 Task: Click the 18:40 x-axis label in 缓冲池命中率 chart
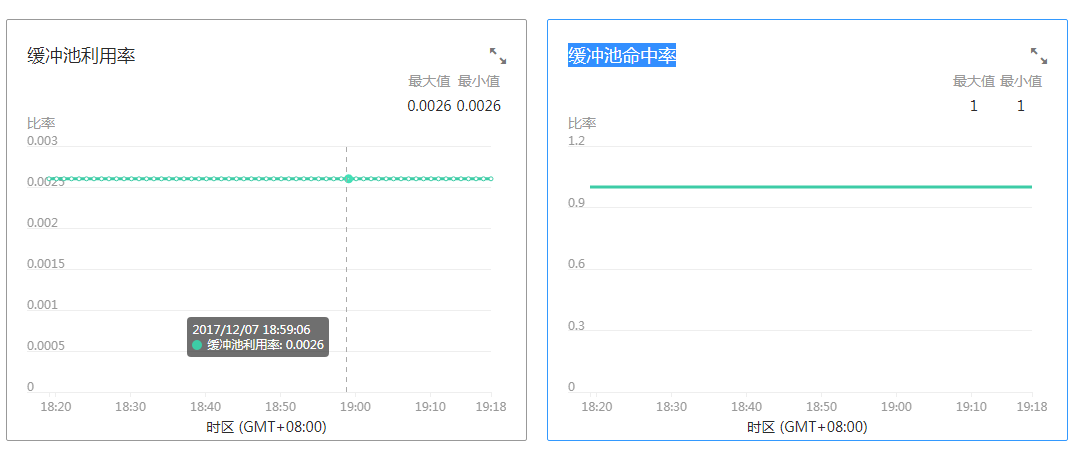747,407
